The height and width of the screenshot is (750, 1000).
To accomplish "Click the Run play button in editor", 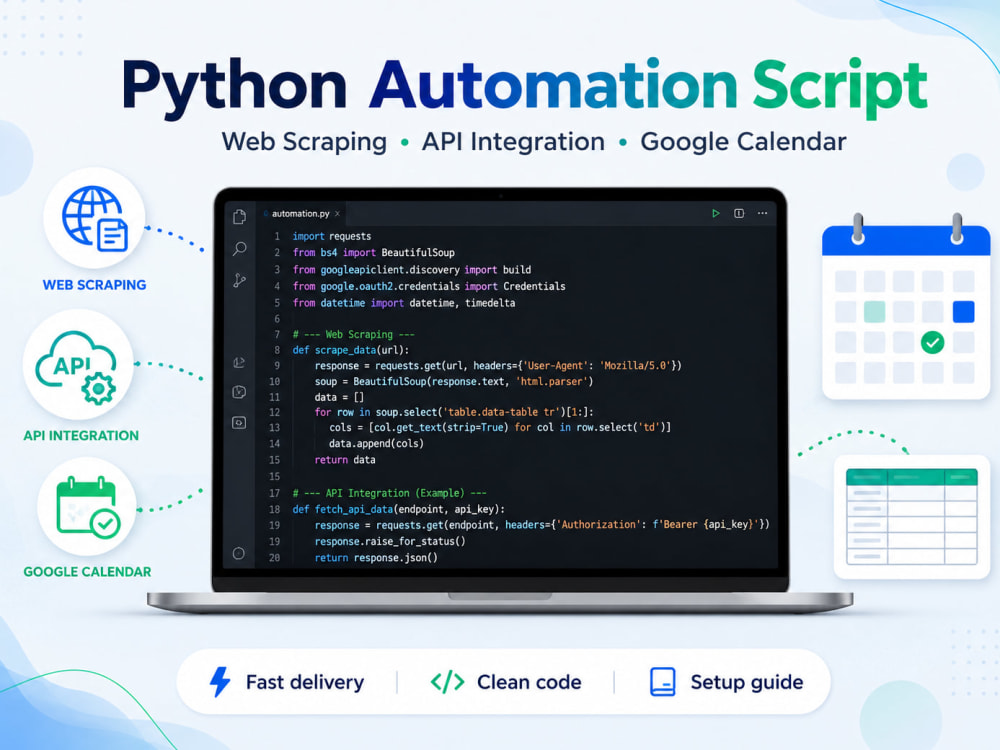I will 716,213.
